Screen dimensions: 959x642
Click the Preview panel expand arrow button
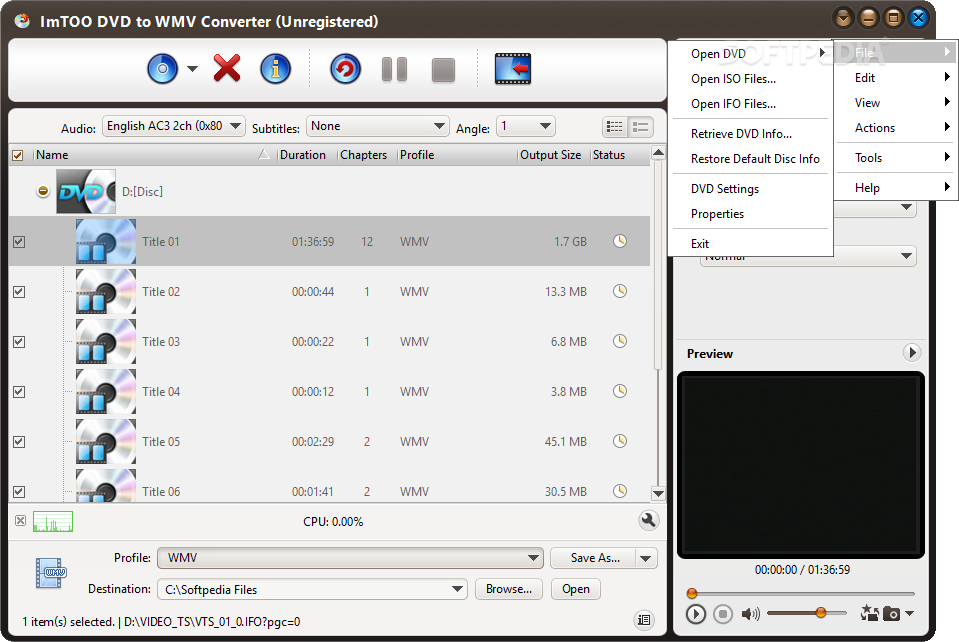[912, 353]
